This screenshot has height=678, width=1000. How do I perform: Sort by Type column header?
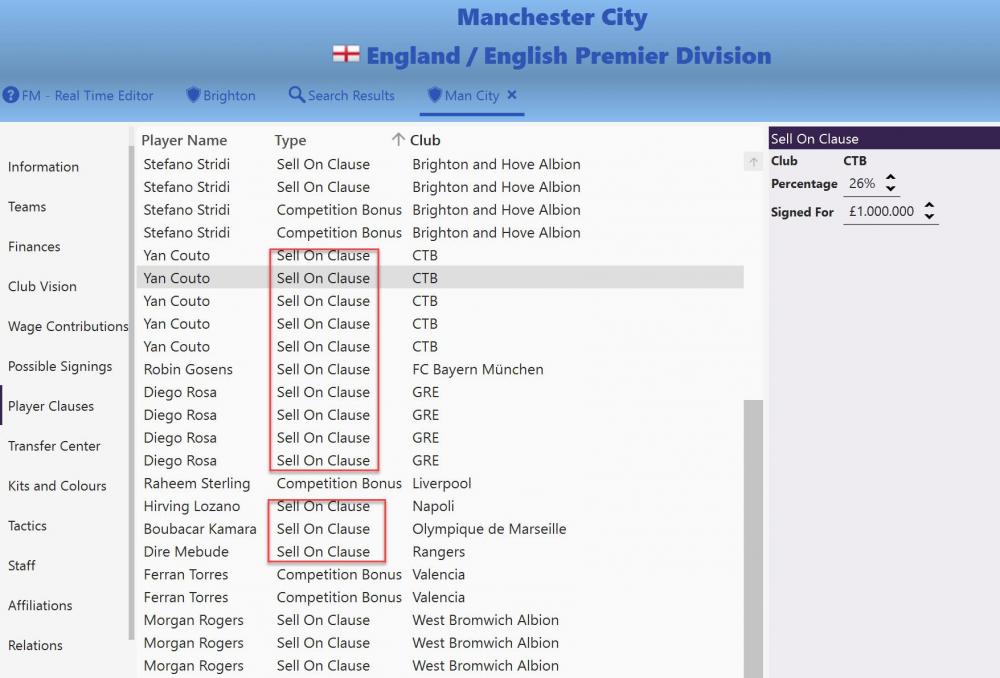point(290,140)
